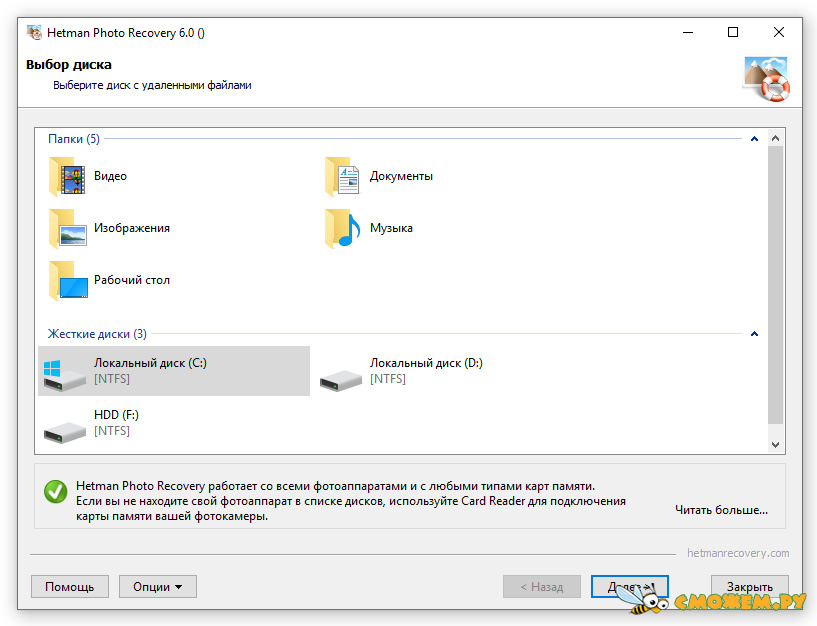Click the lifebuoy photo logo in header
The width and height of the screenshot is (817, 626).
[766, 79]
